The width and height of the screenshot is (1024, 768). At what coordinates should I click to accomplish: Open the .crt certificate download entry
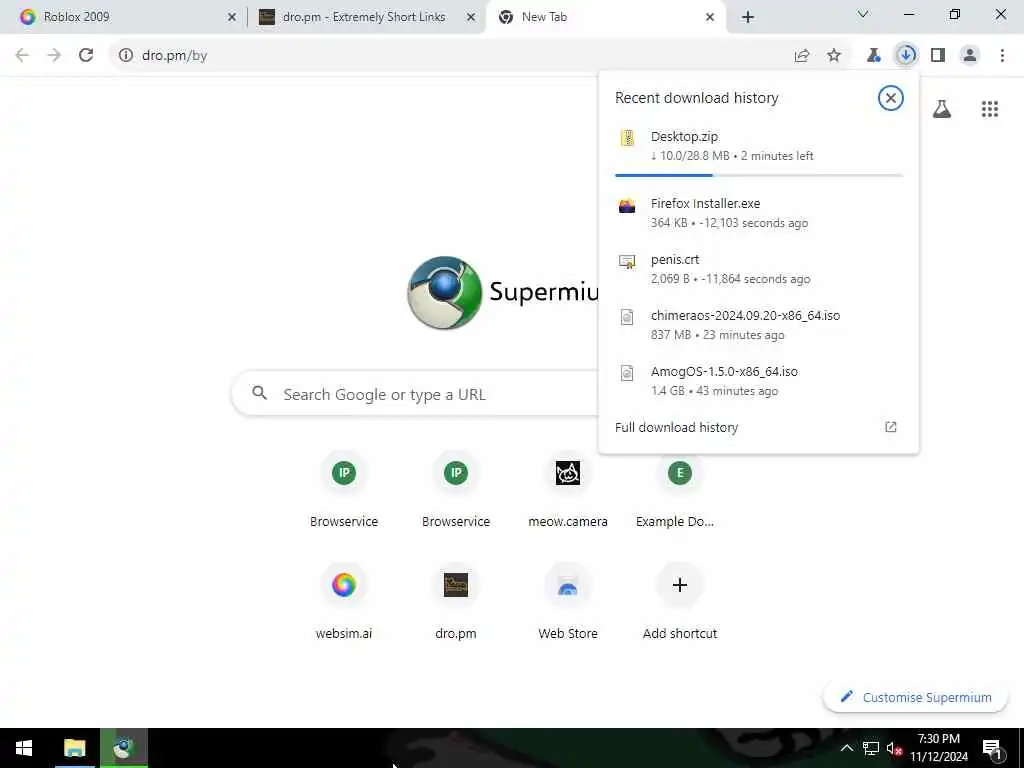click(758, 269)
